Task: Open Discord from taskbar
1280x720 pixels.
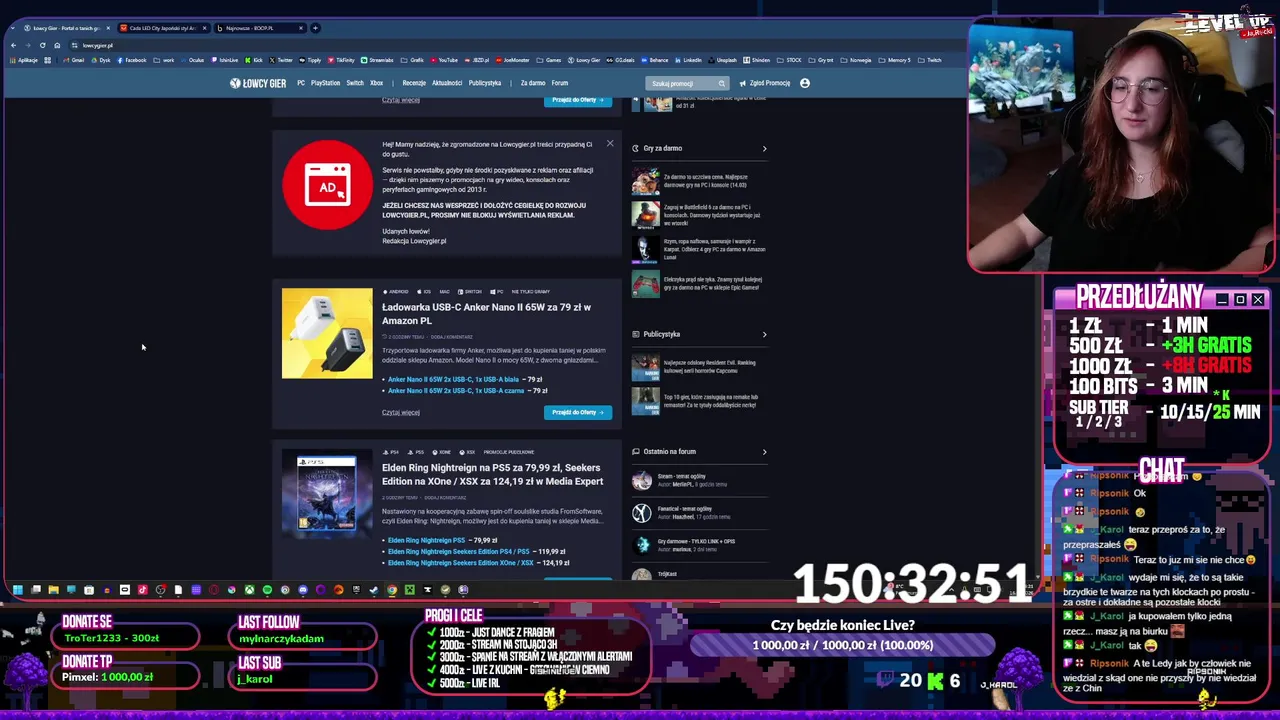Action: pos(303,590)
